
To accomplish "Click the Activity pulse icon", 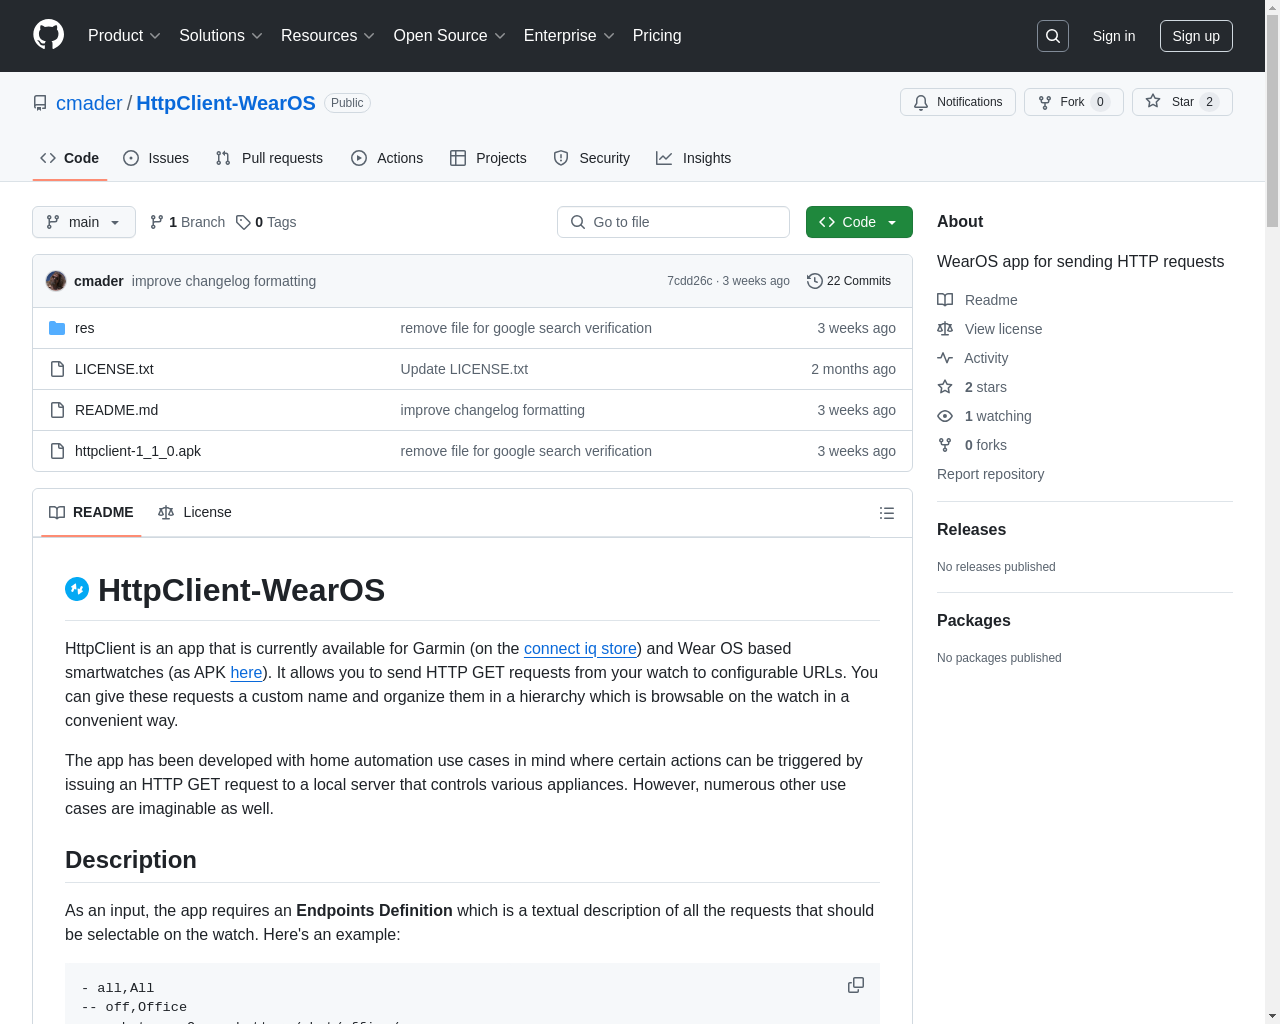I will point(945,358).
